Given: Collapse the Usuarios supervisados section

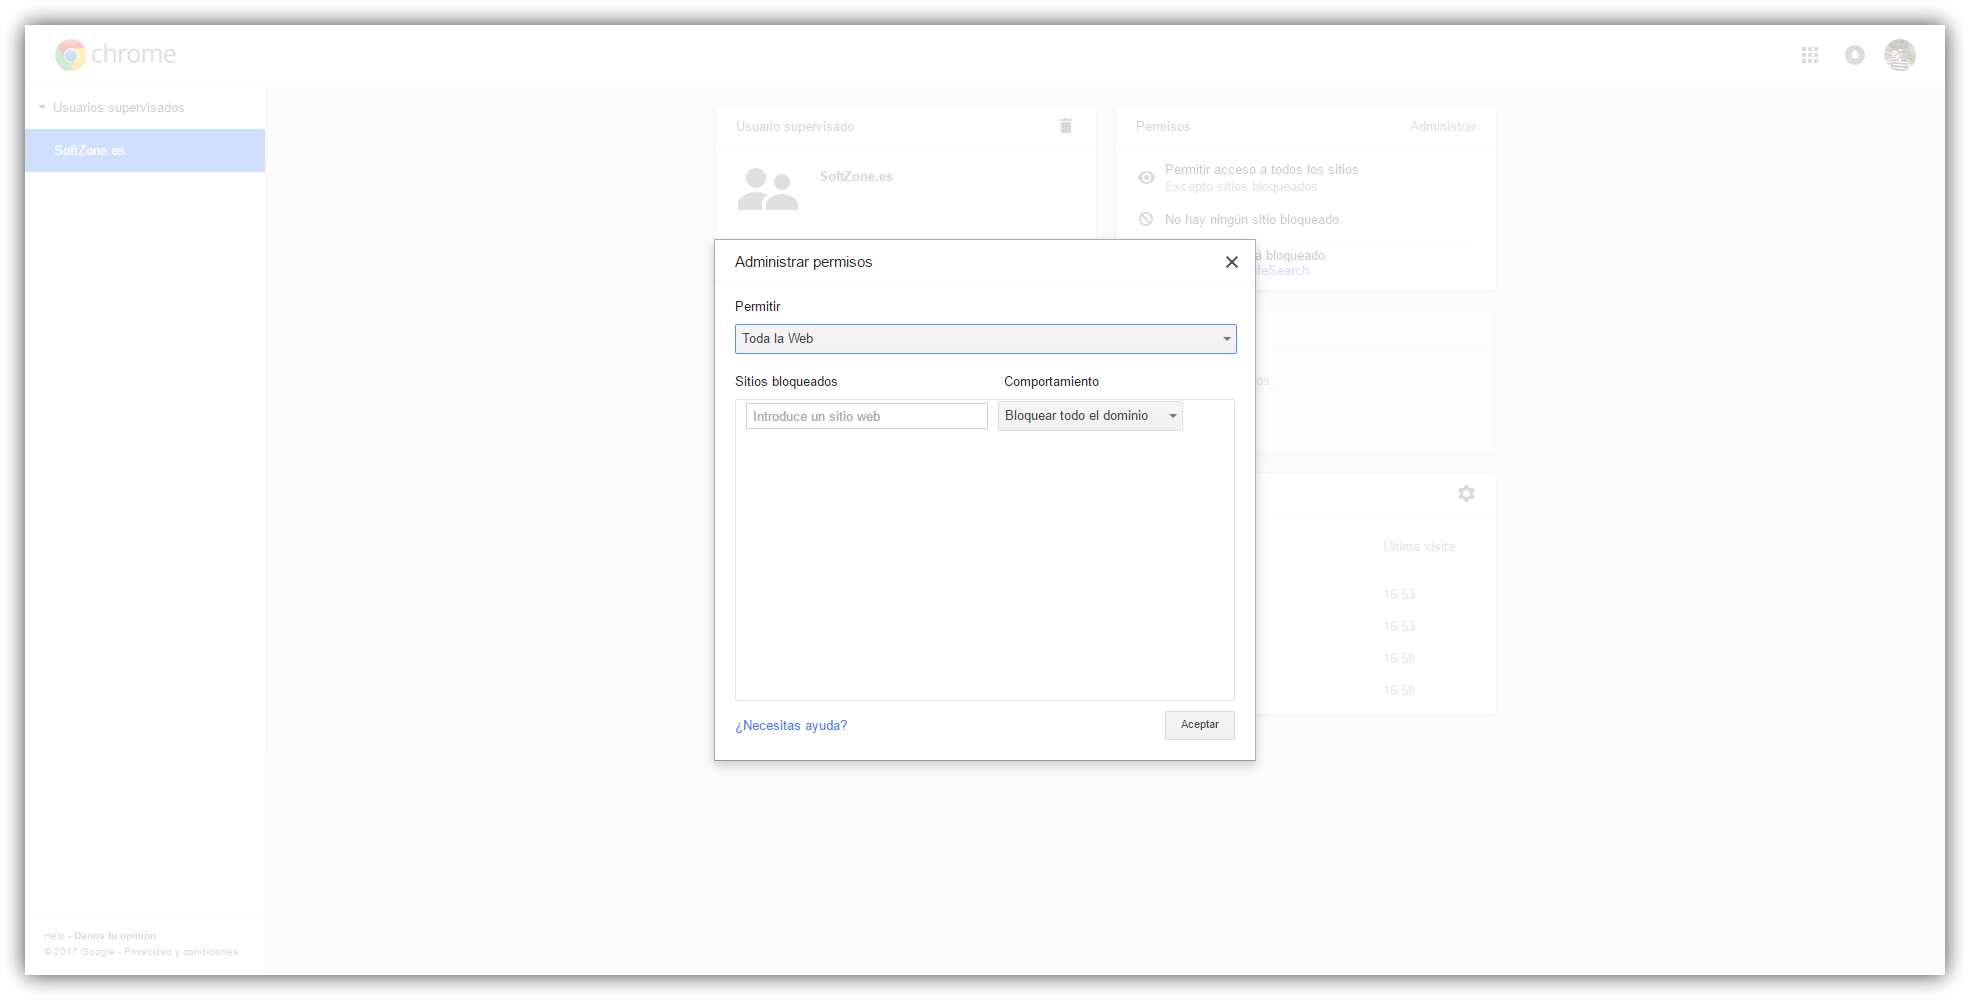Looking at the screenshot, I should 43,107.
